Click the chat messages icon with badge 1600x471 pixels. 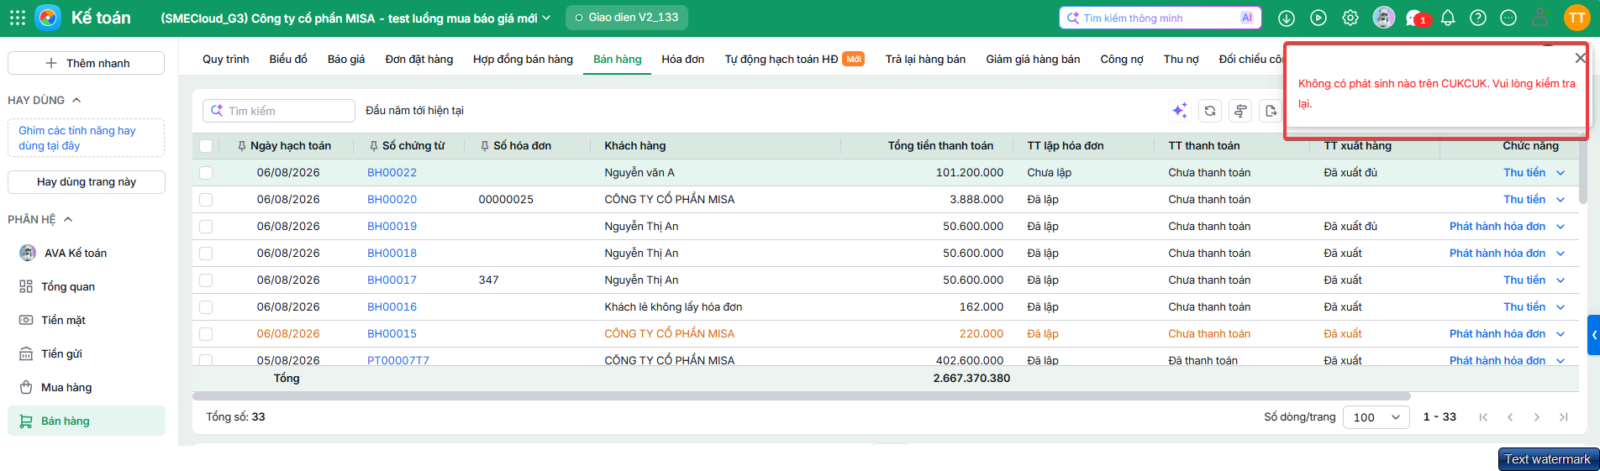[x=1416, y=18]
